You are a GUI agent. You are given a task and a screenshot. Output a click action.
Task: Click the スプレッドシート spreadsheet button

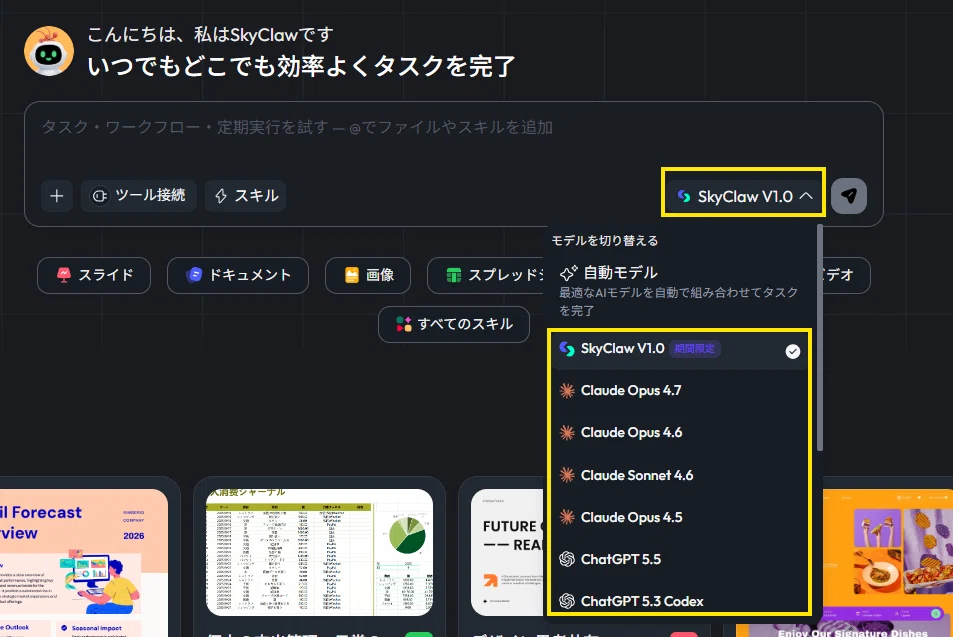pyautogui.click(x=486, y=275)
